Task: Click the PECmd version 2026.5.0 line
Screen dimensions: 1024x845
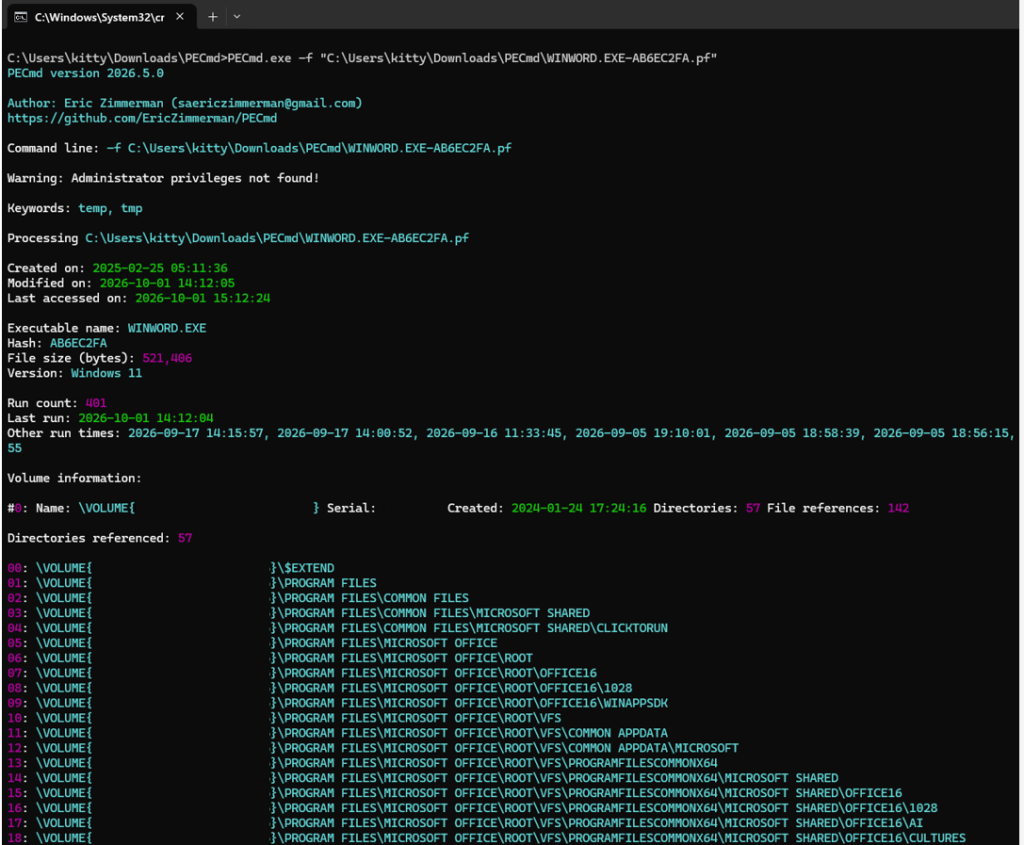Action: click(86, 73)
